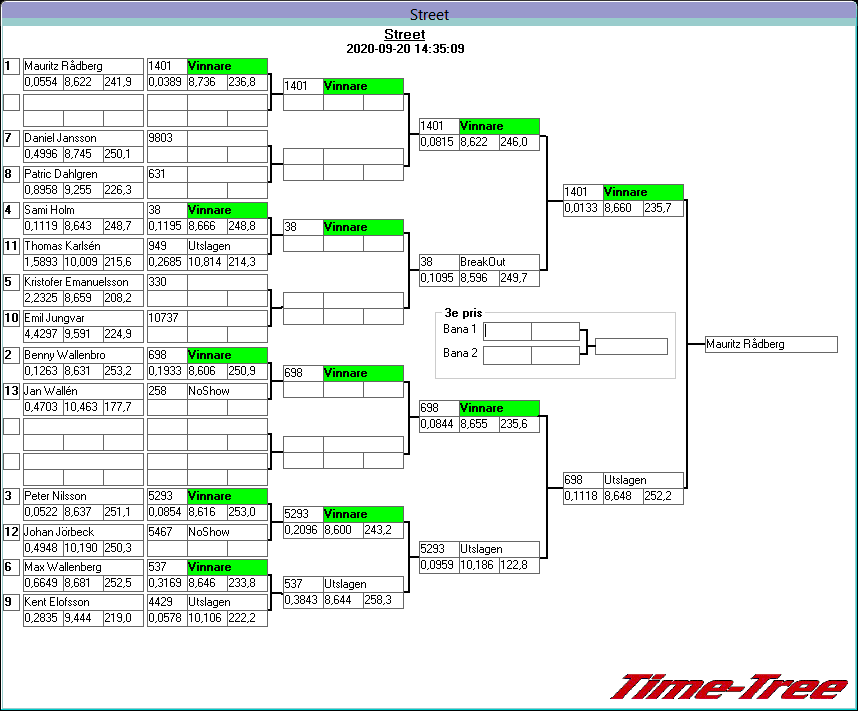The image size is (858, 711).
Task: Click the Time-Tree logo
Action: [728, 687]
